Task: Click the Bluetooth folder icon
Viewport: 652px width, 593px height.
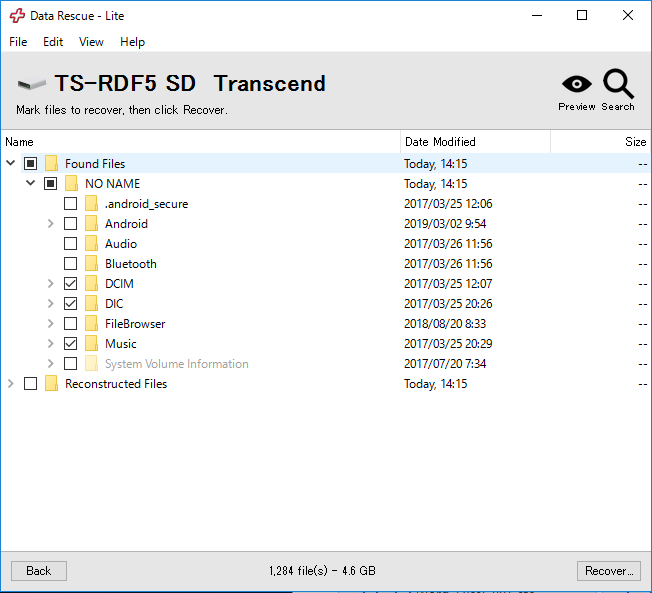Action: pos(91,264)
